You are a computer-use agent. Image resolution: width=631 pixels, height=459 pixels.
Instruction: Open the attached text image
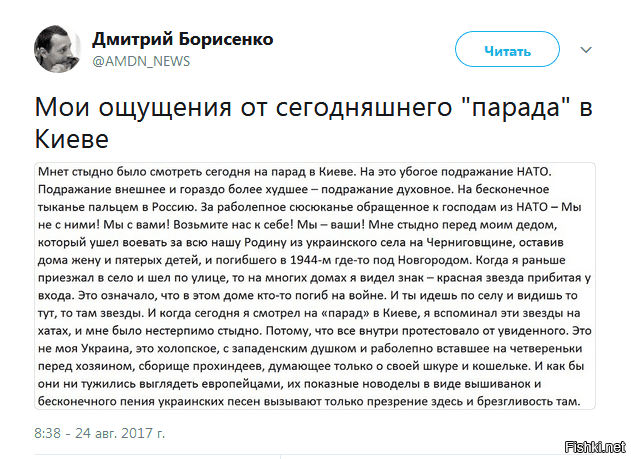(x=315, y=286)
